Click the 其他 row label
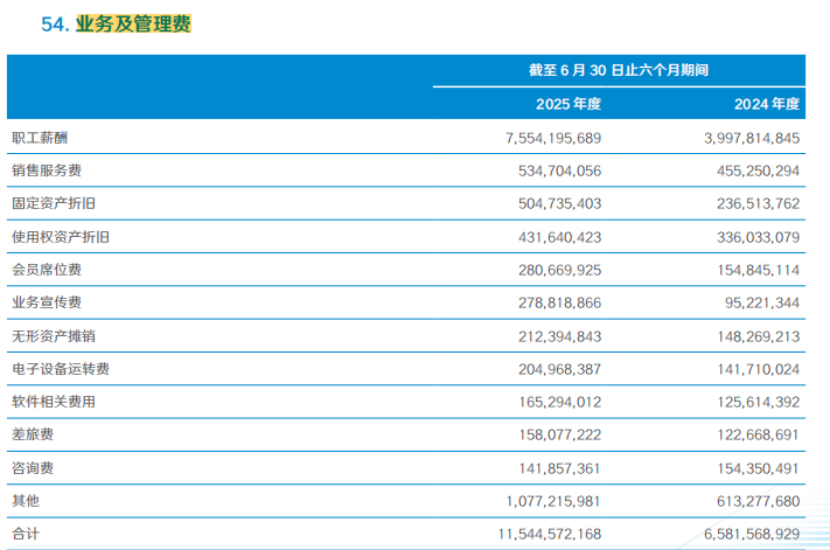Screen dimensions: 830x550 [x=26, y=500]
